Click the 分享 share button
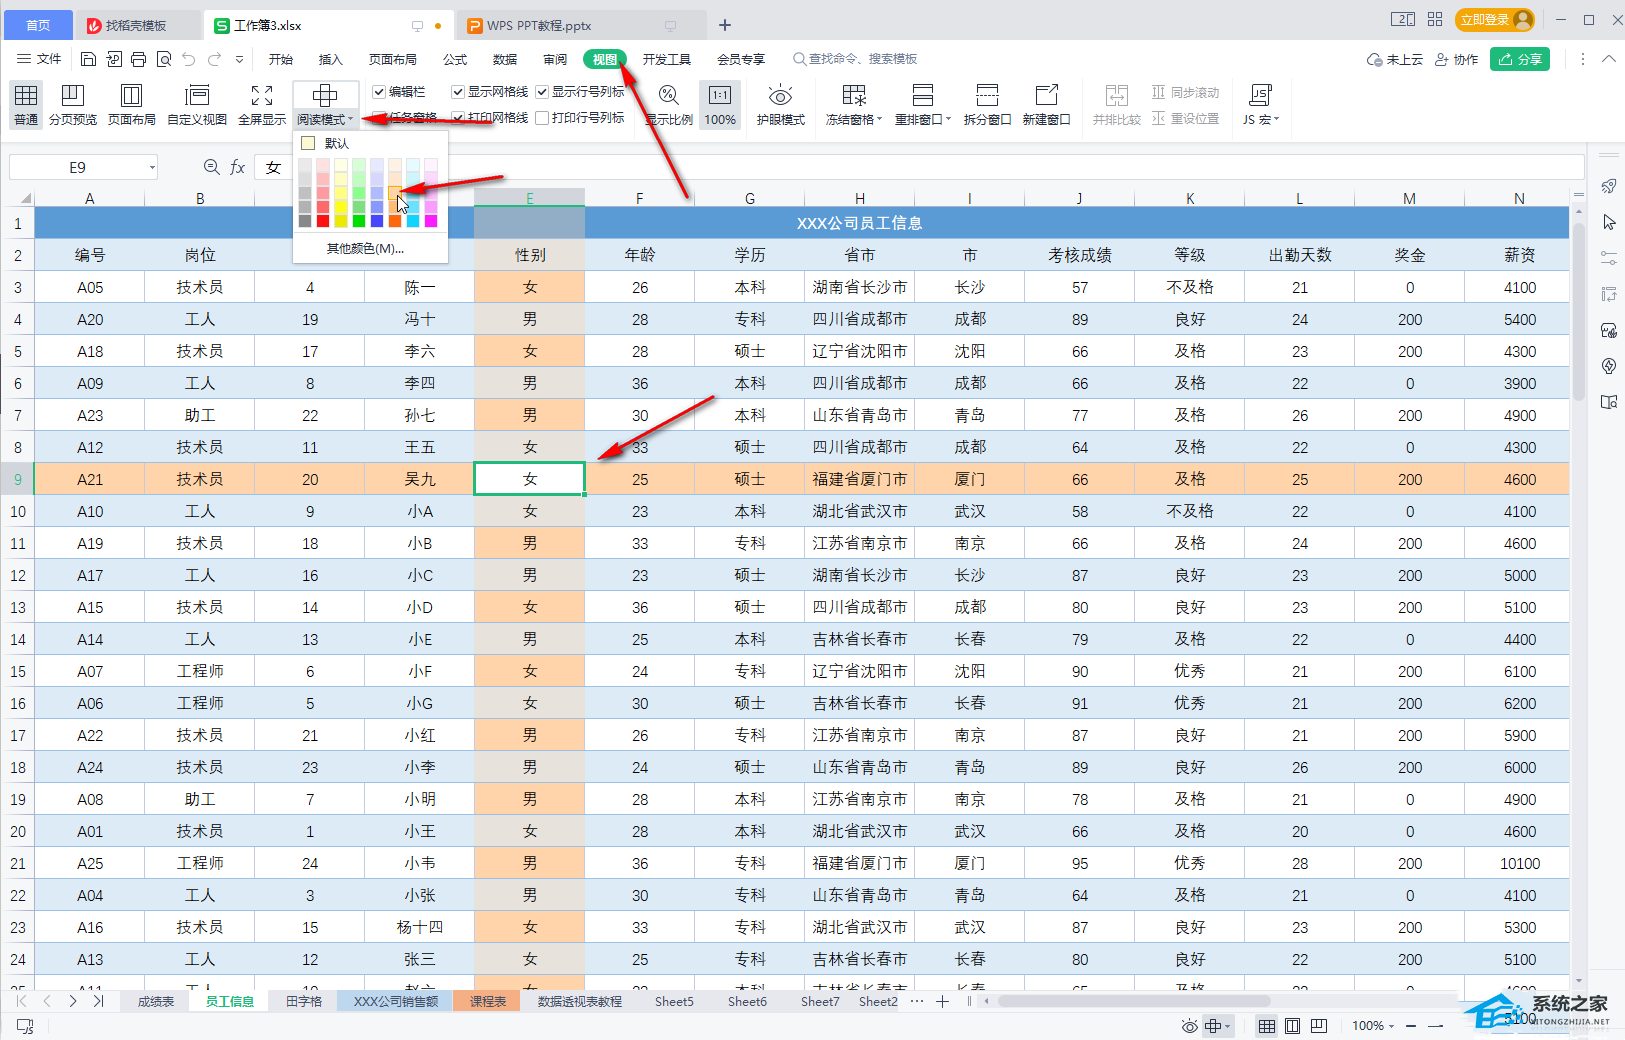This screenshot has width=1625, height=1040. click(1519, 59)
